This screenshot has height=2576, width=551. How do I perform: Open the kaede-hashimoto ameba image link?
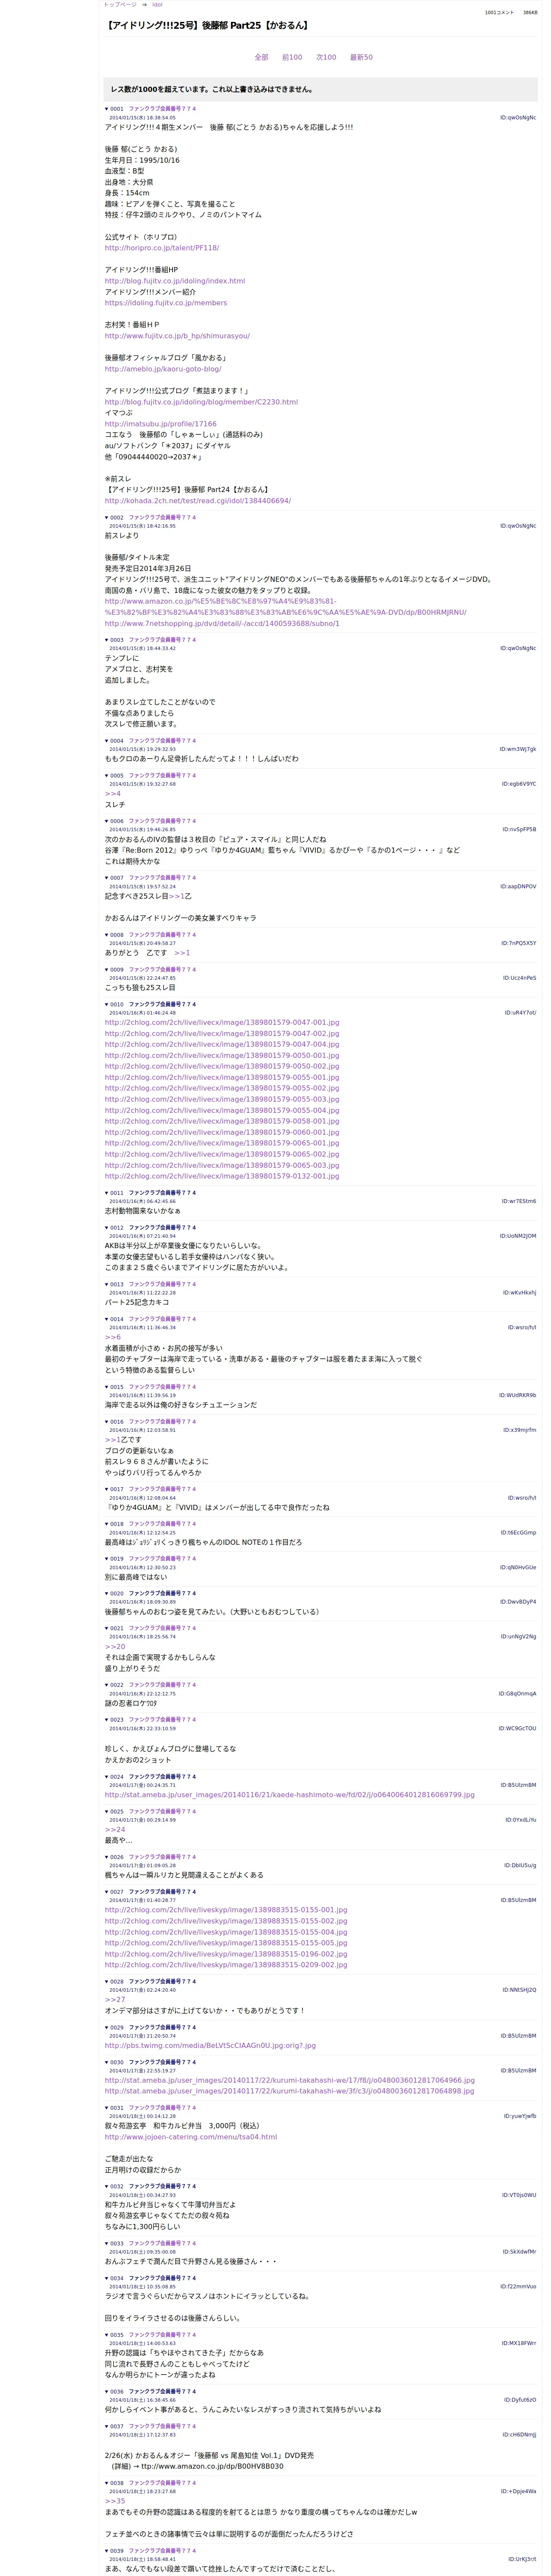[x=290, y=1795]
